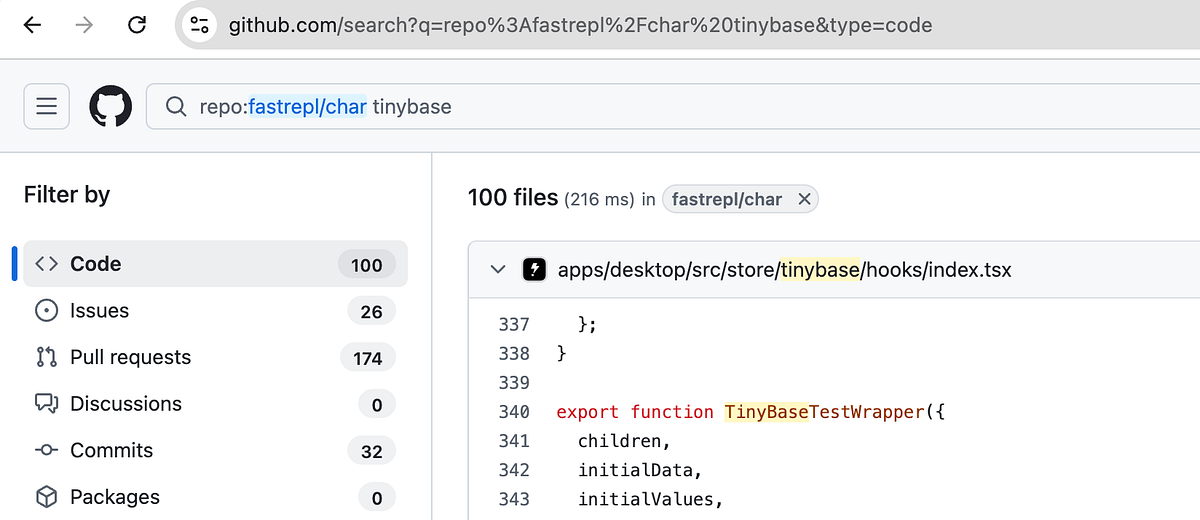Select the Issues filter
The height and width of the screenshot is (520, 1200).
click(x=215, y=311)
